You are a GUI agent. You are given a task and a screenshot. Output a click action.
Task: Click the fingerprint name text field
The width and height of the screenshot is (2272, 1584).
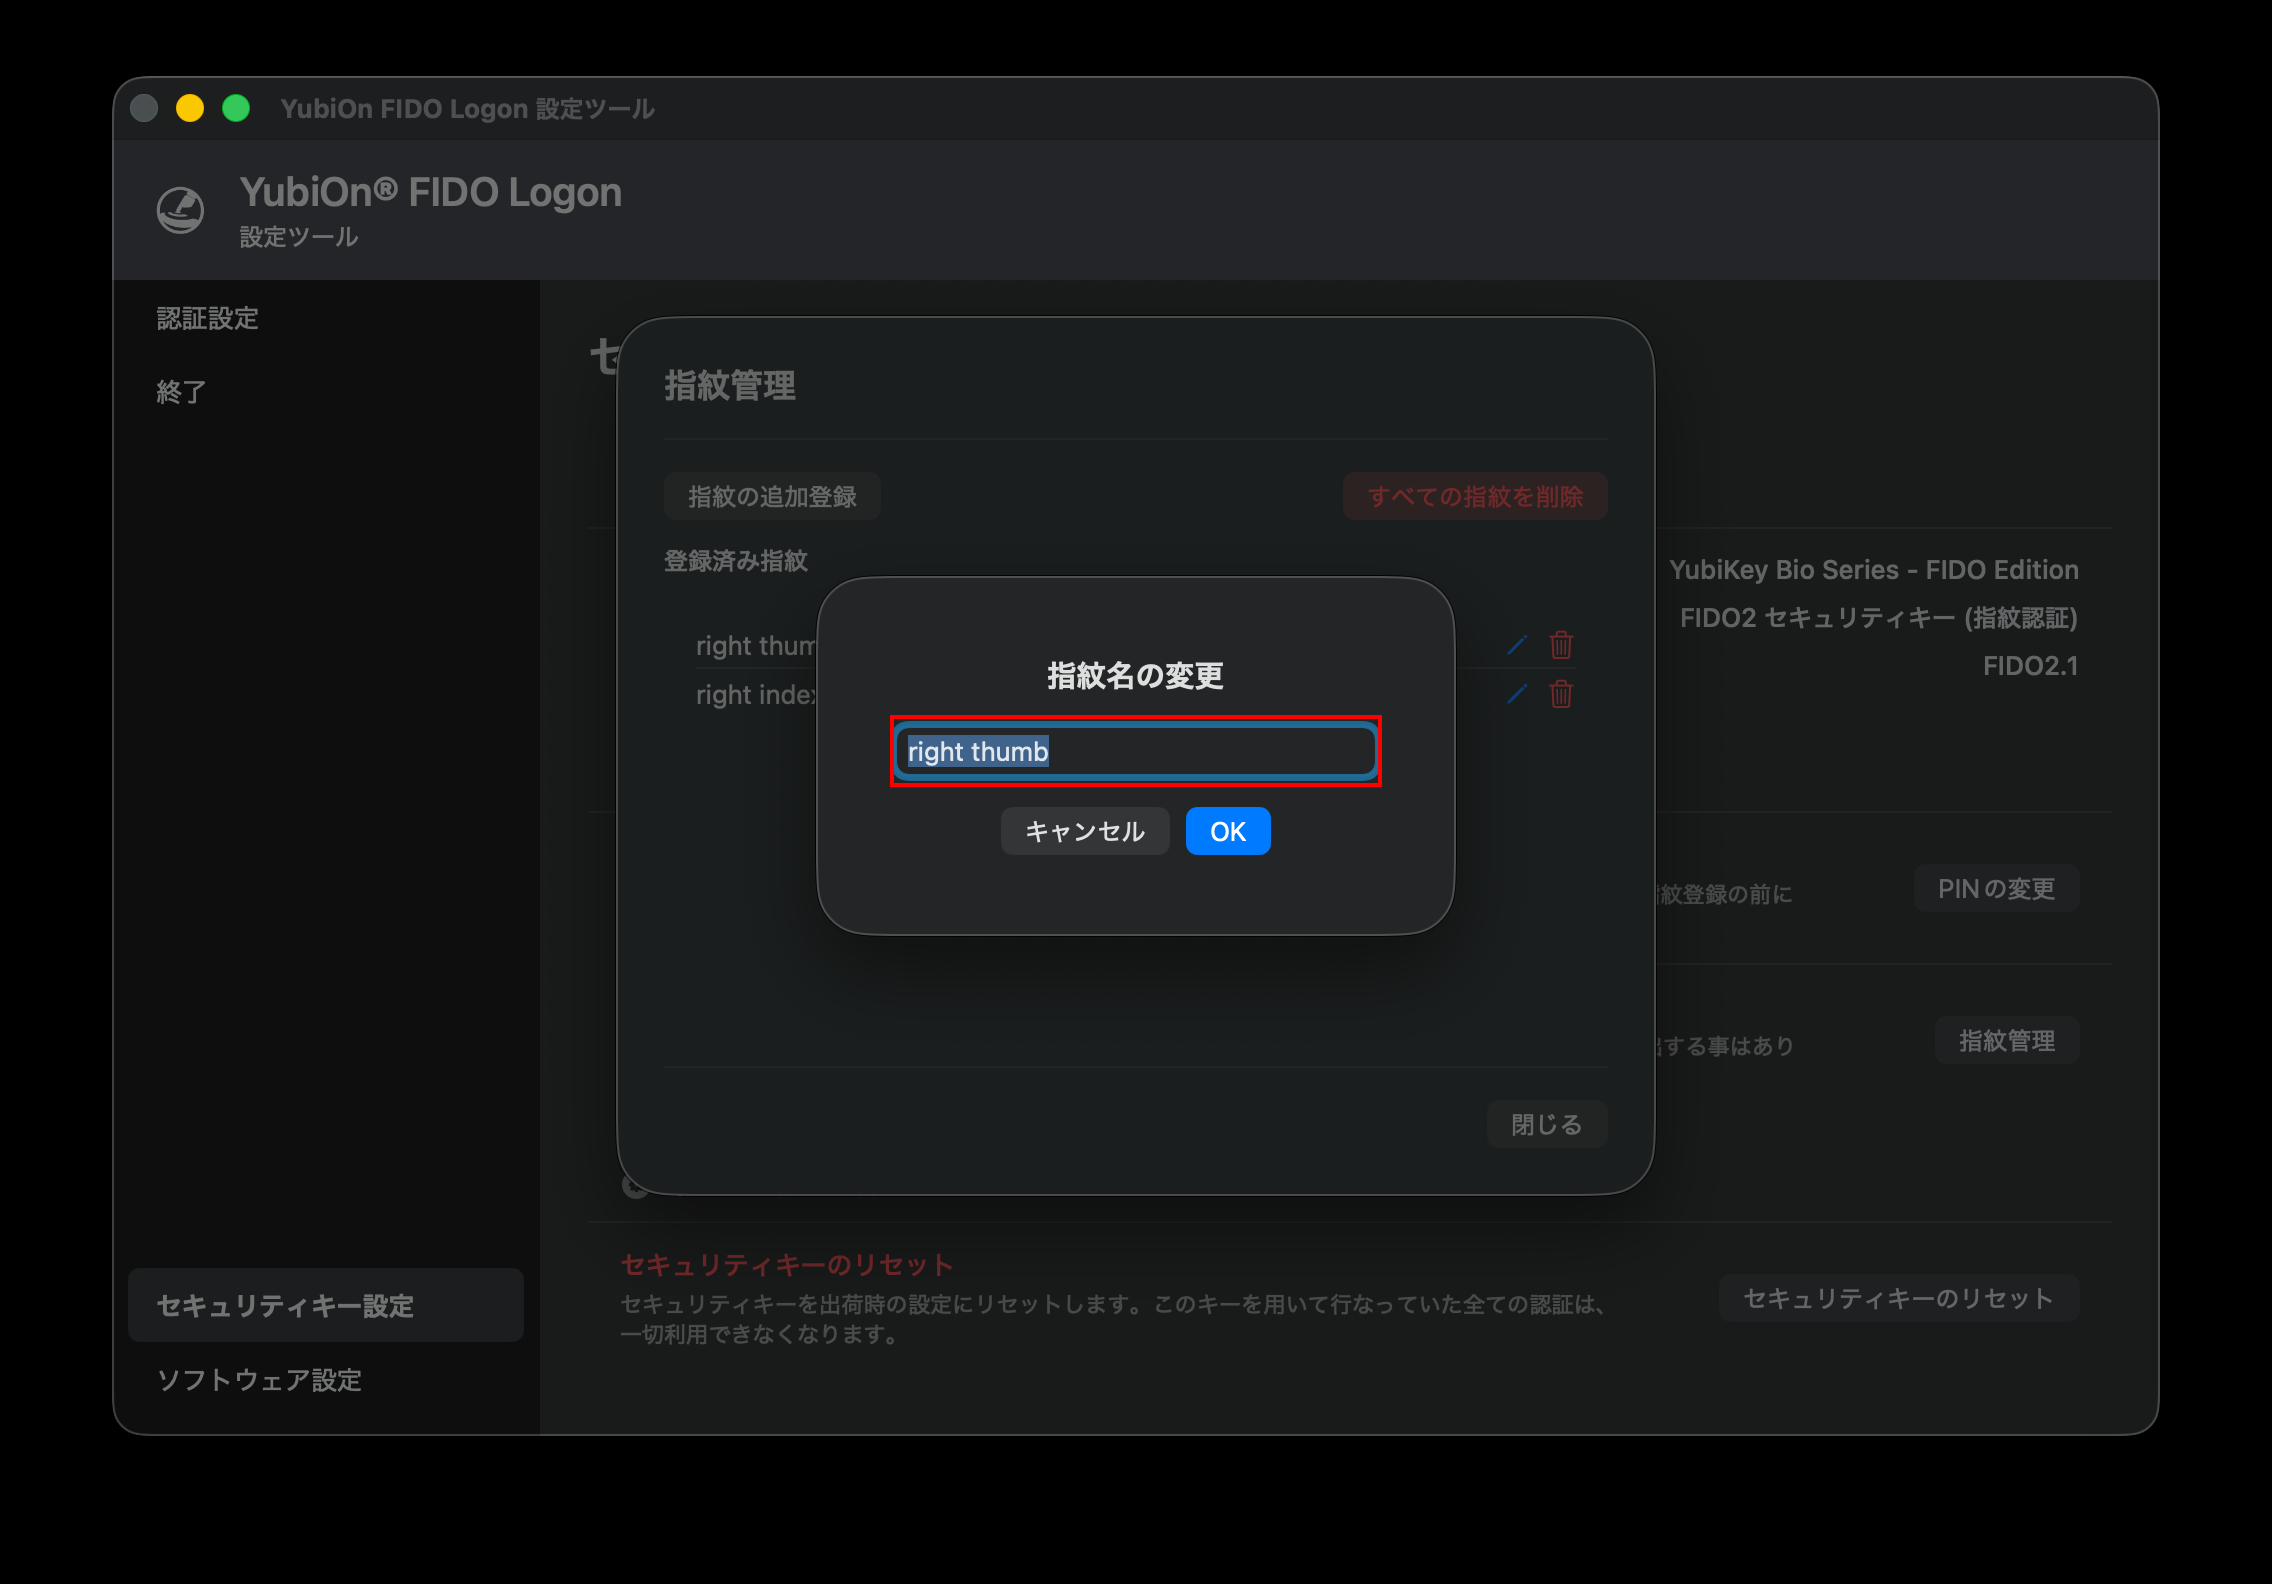coord(1135,751)
